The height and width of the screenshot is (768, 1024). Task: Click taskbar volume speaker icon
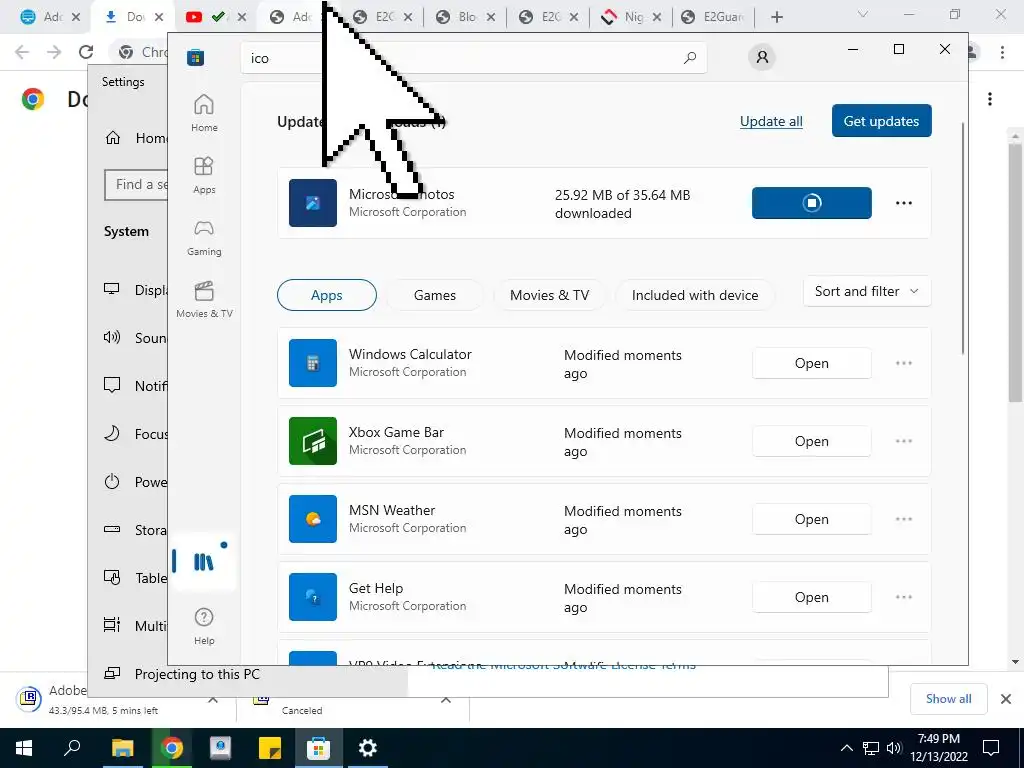pyautogui.click(x=894, y=748)
